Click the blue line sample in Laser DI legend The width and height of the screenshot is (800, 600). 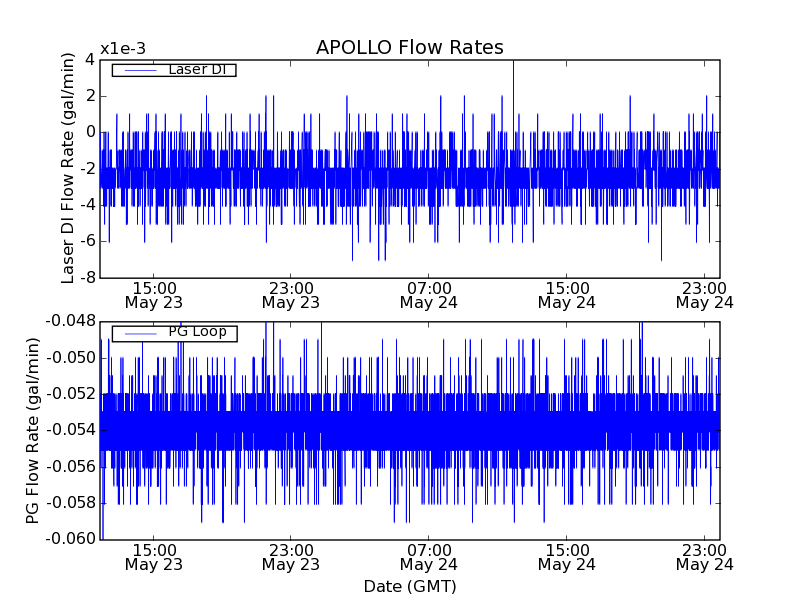click(139, 70)
